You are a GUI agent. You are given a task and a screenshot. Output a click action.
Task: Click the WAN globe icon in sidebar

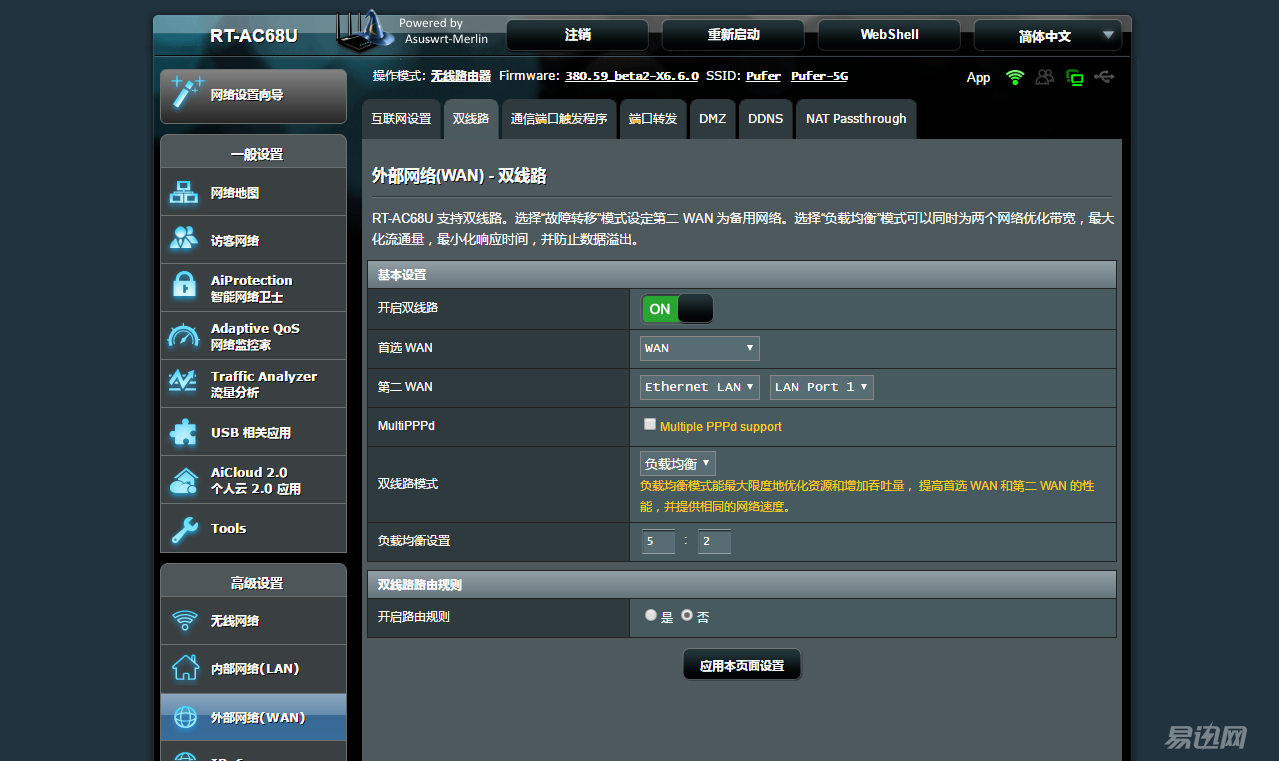pyautogui.click(x=185, y=717)
